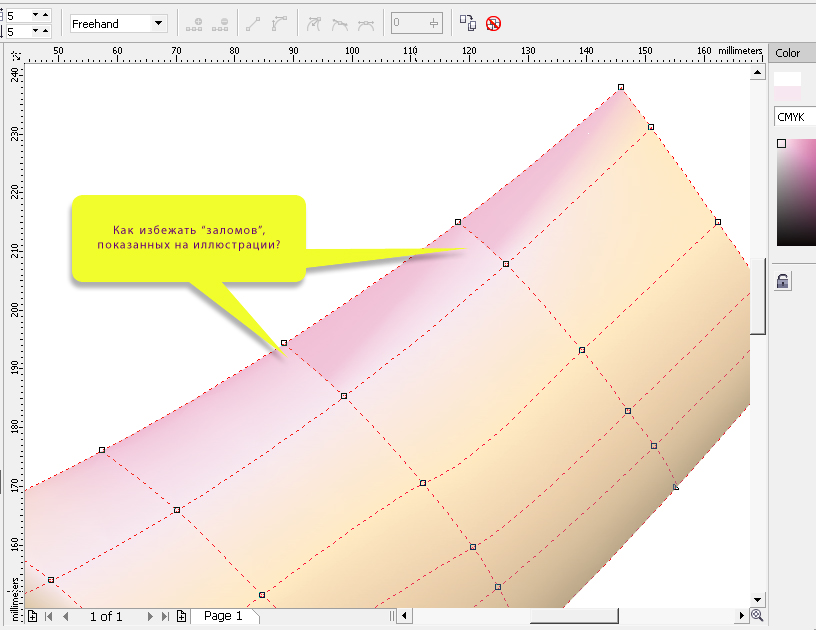Image resolution: width=816 pixels, height=630 pixels.
Task: Click the delete nodes icon
Action: tap(220, 23)
